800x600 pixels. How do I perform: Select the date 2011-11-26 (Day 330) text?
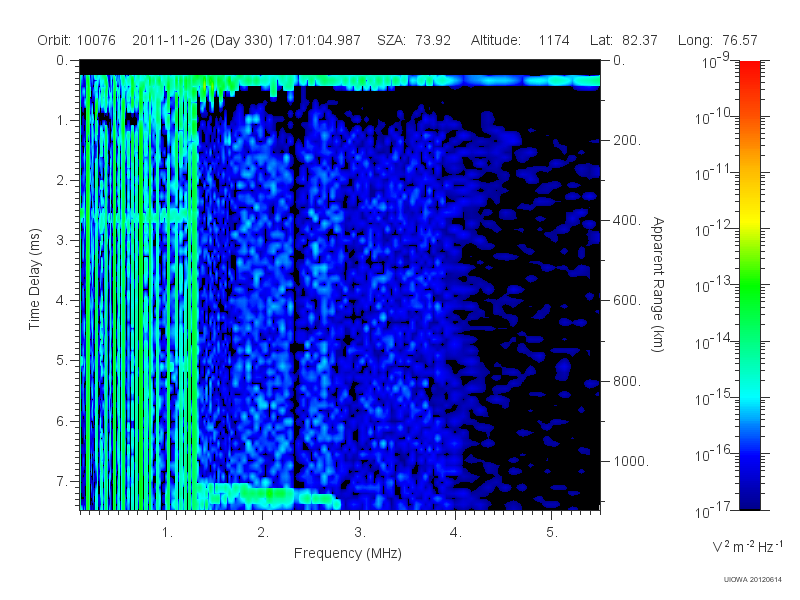[203, 40]
